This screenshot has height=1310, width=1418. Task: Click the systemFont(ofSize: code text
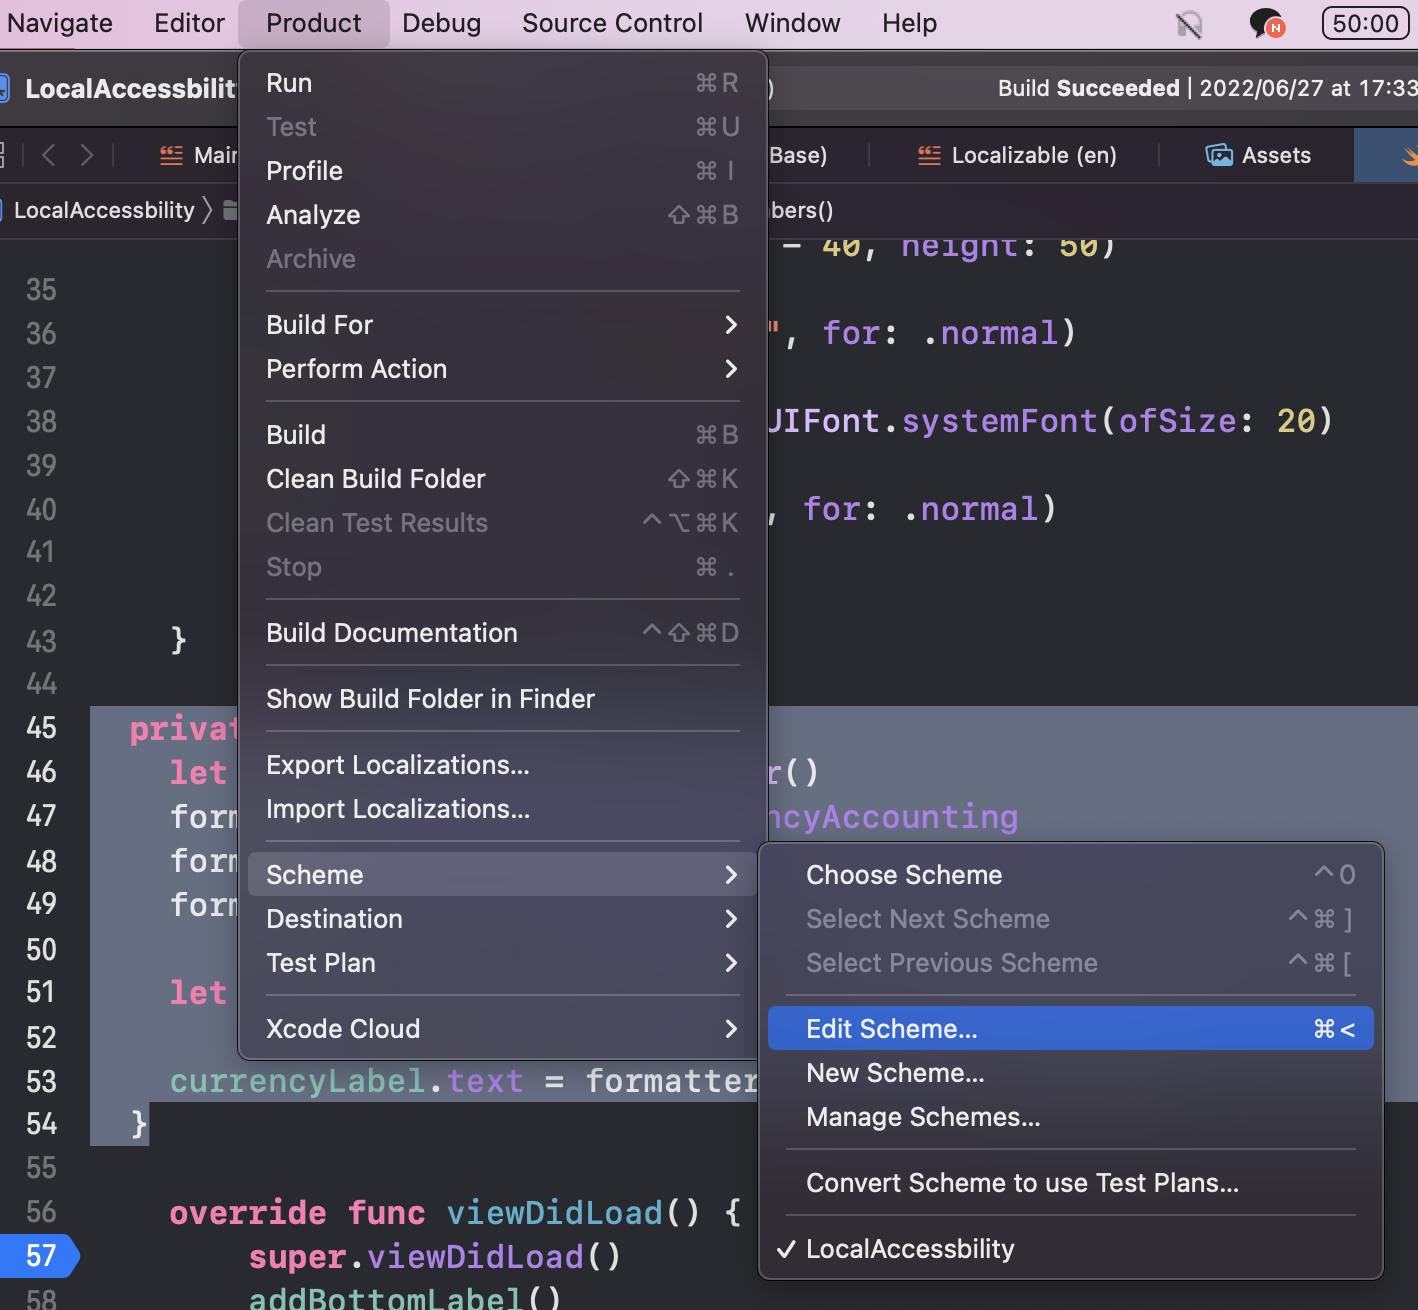[x=1070, y=421]
